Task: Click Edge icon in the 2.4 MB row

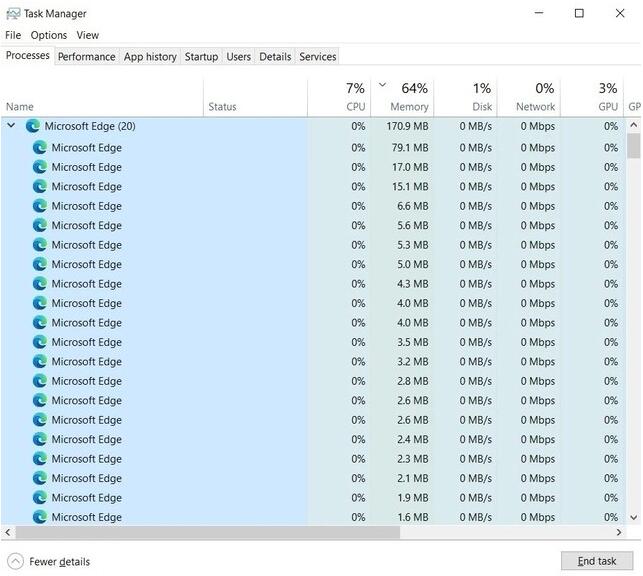Action: 40,439
